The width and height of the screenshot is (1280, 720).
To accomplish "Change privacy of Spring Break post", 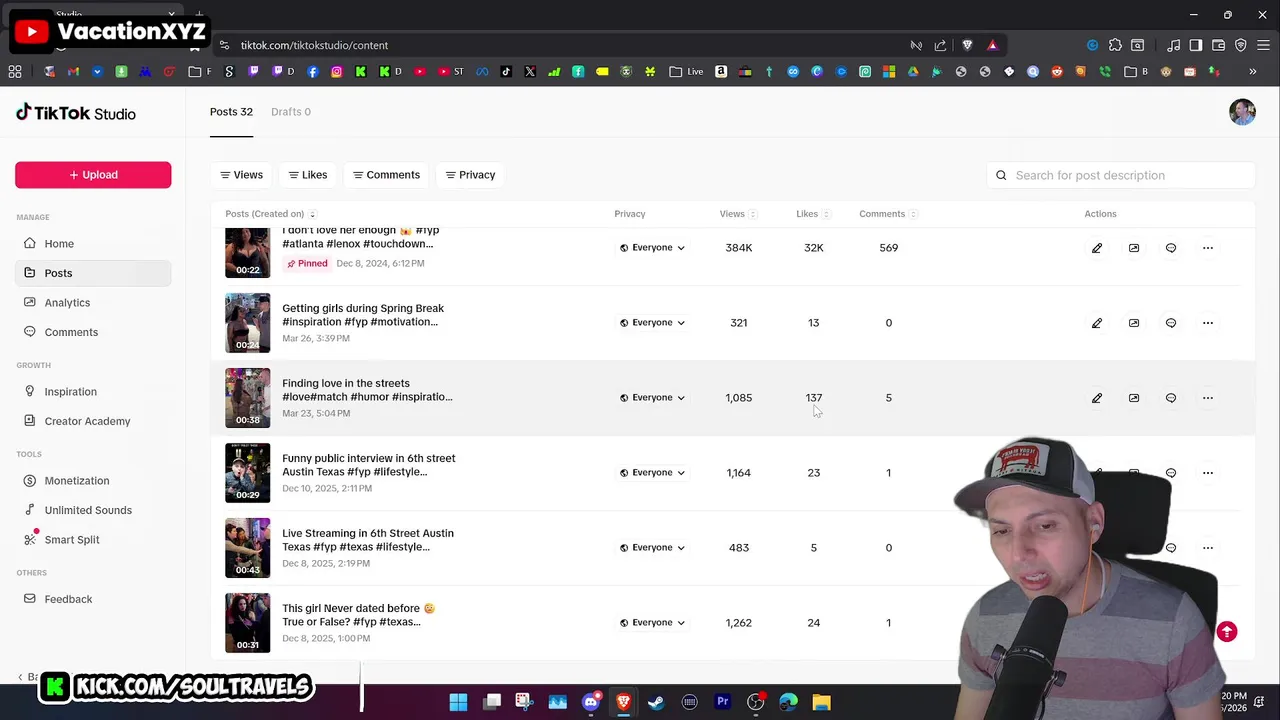I will (652, 323).
